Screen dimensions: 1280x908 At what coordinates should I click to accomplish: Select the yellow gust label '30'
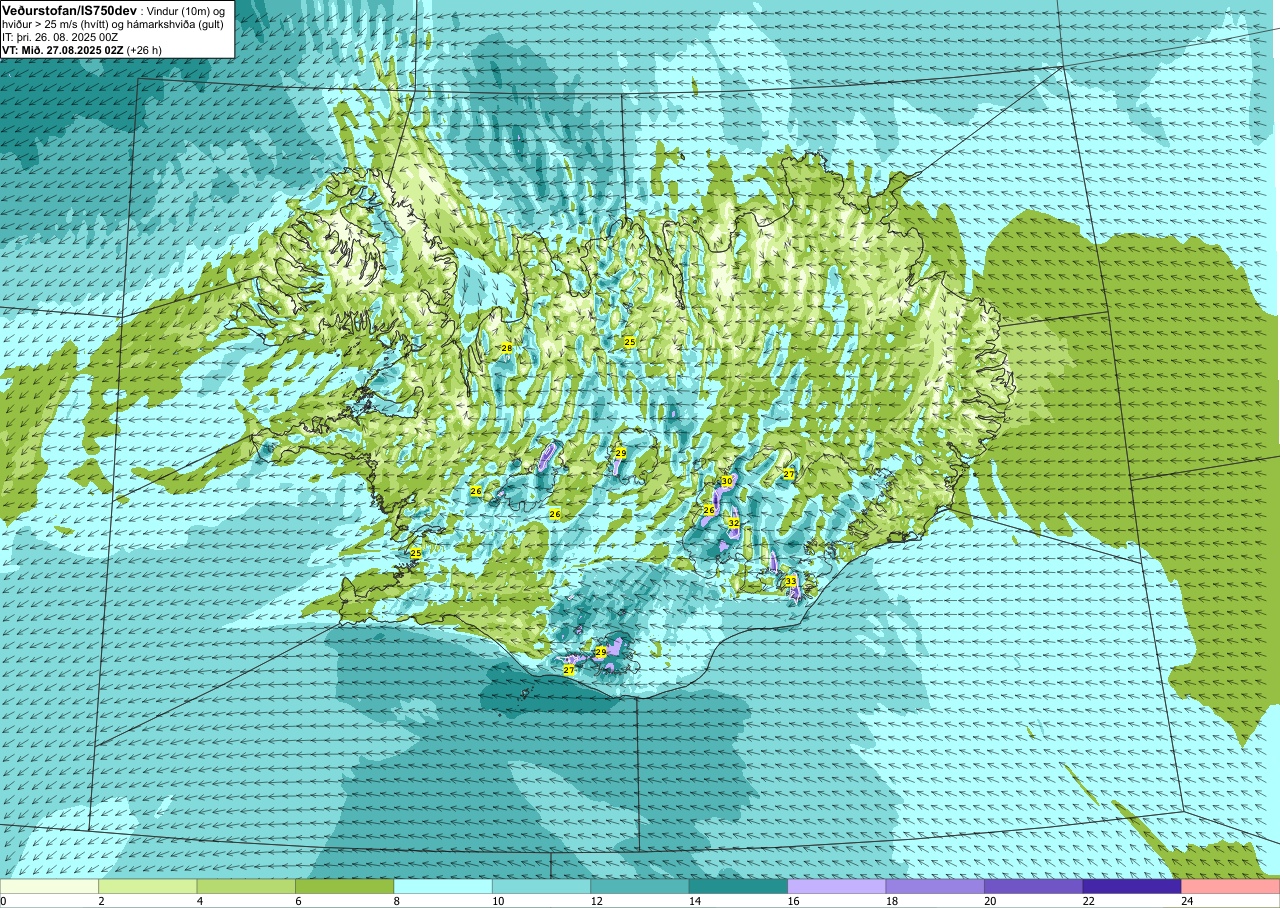(x=727, y=481)
